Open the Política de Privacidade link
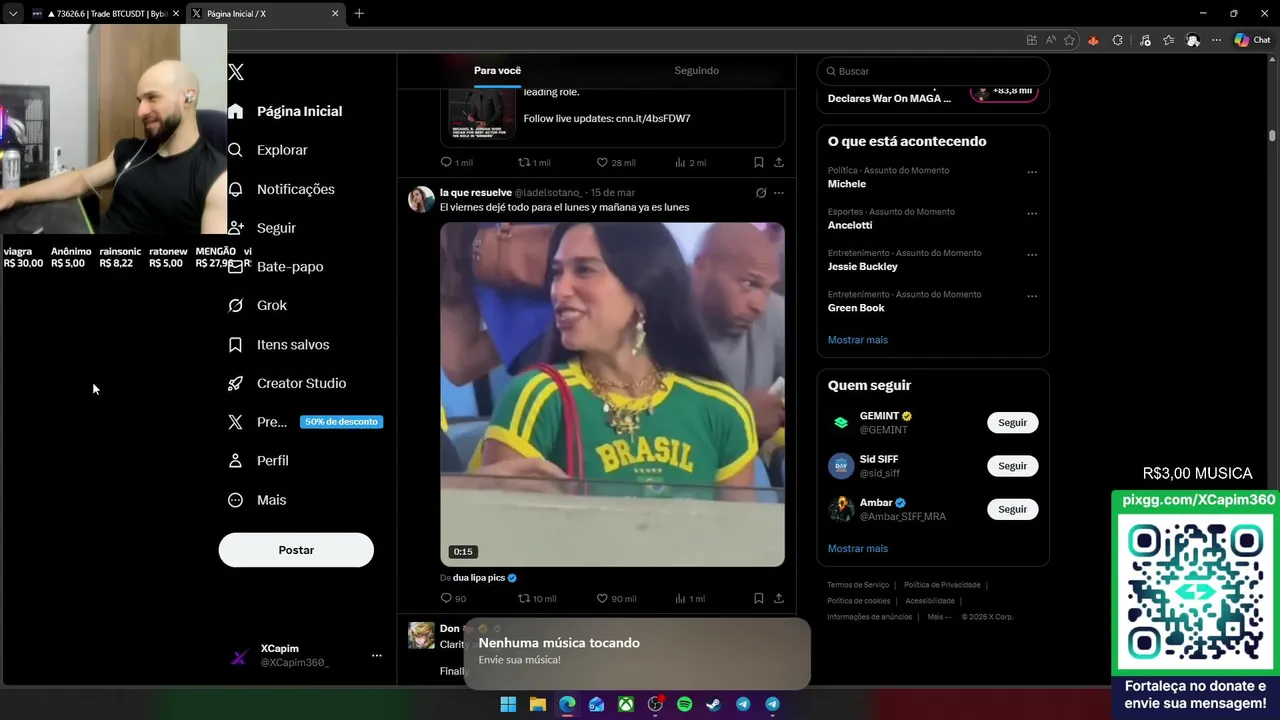1280x720 pixels. pyautogui.click(x=942, y=585)
